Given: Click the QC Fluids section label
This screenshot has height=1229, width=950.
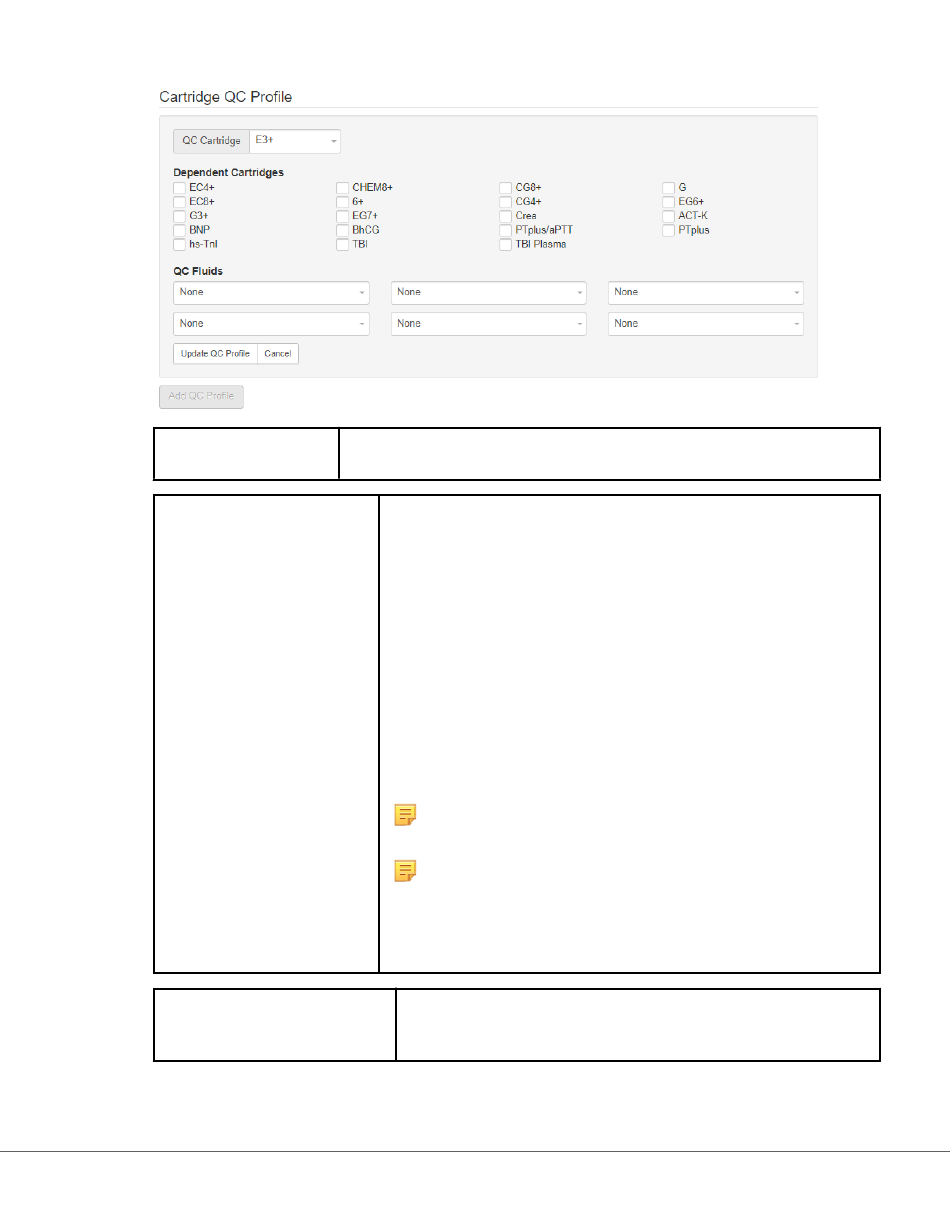Looking at the screenshot, I should pyautogui.click(x=198, y=271).
